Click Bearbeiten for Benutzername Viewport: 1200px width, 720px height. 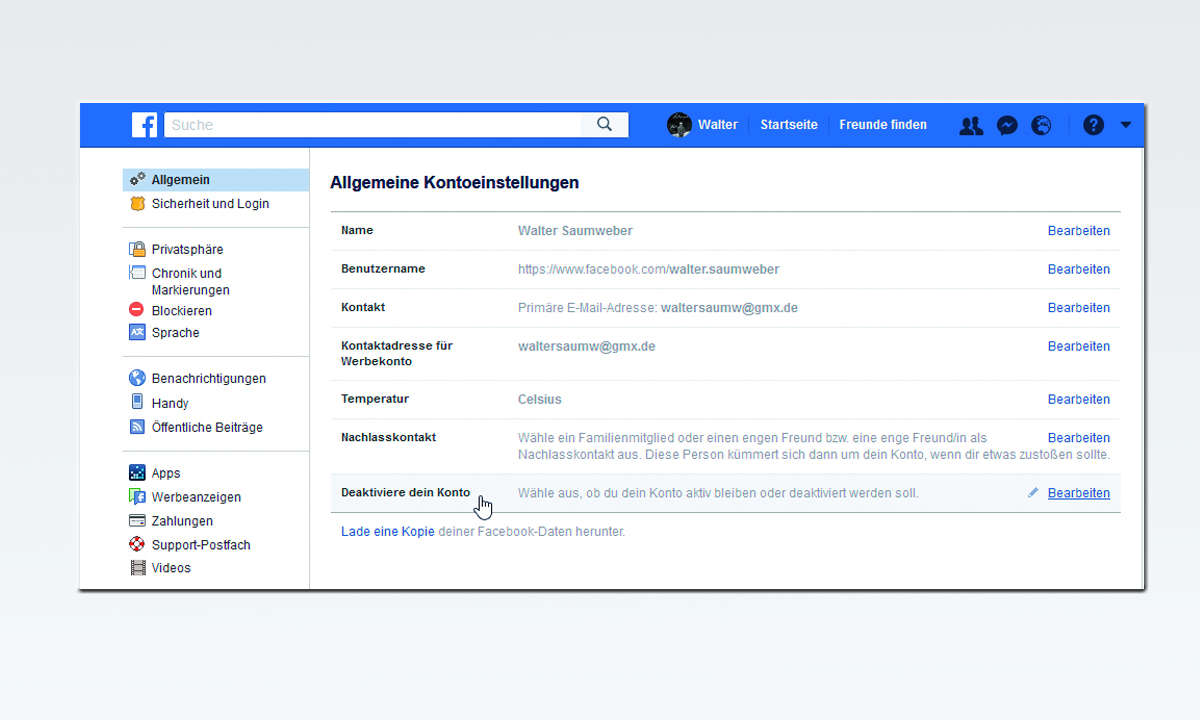1079,269
